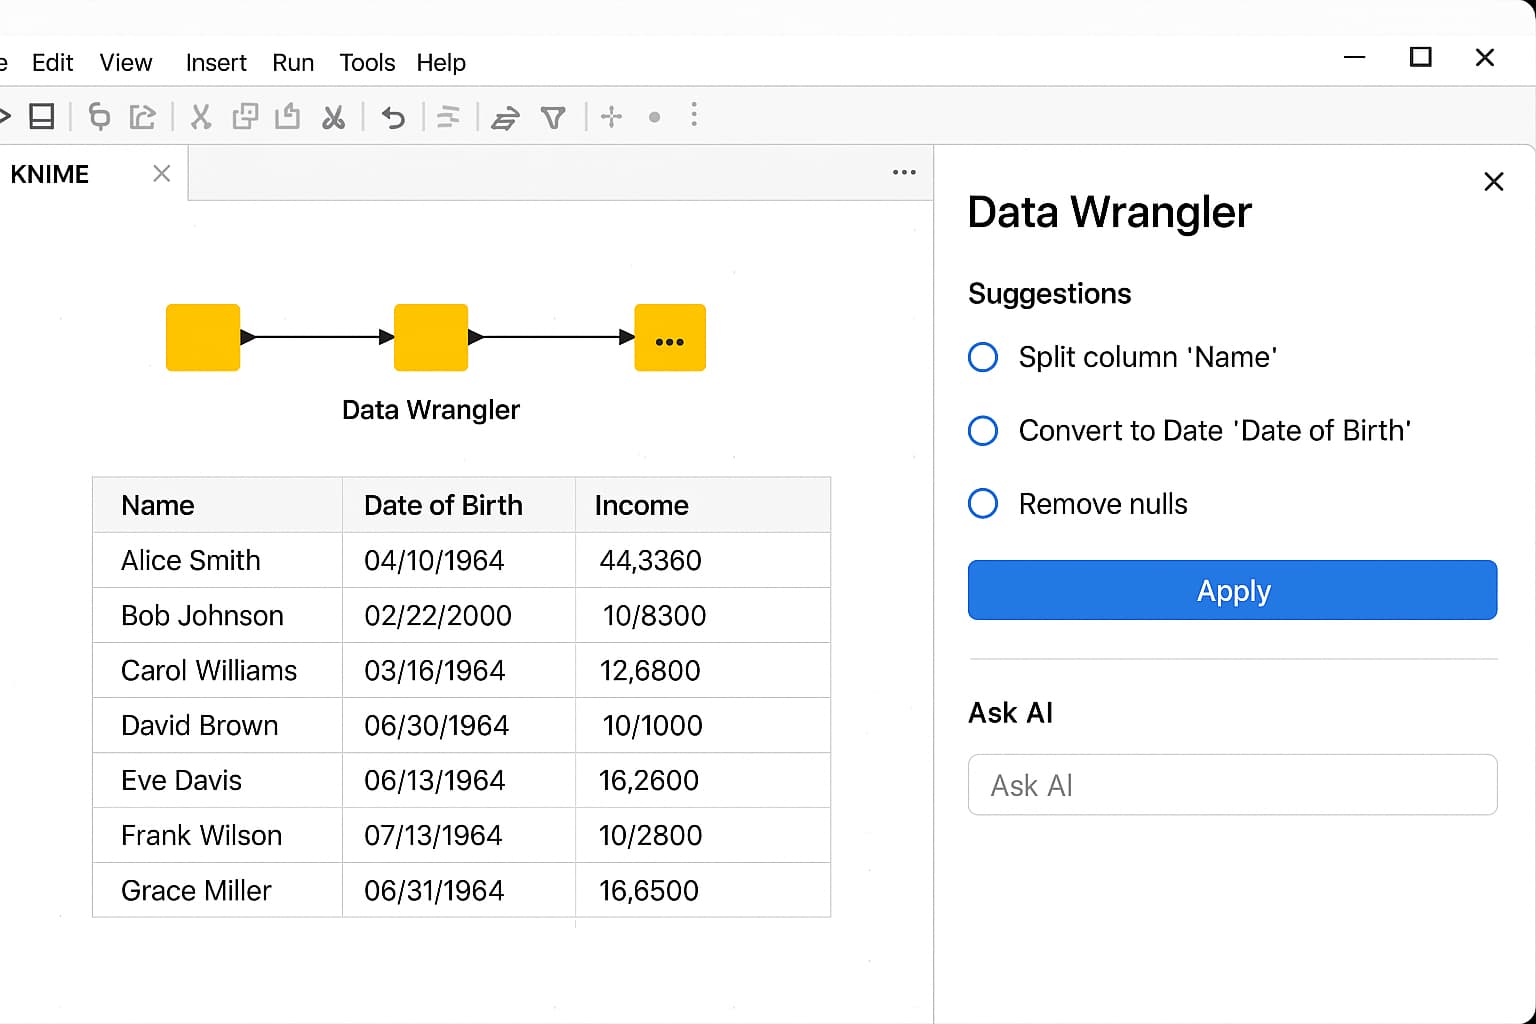Image resolution: width=1536 pixels, height=1024 pixels.
Task: Click the date "06/31/1964"
Action: [434, 890]
